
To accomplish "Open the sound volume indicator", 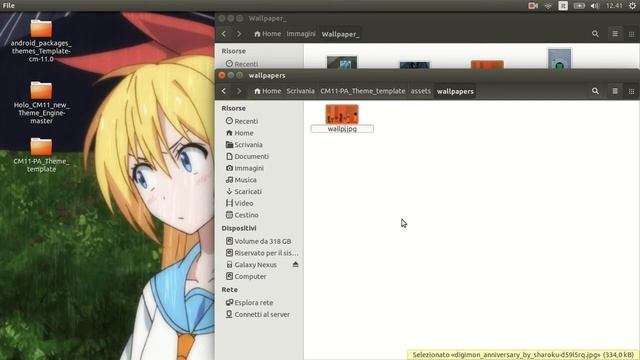I will coord(595,6).
